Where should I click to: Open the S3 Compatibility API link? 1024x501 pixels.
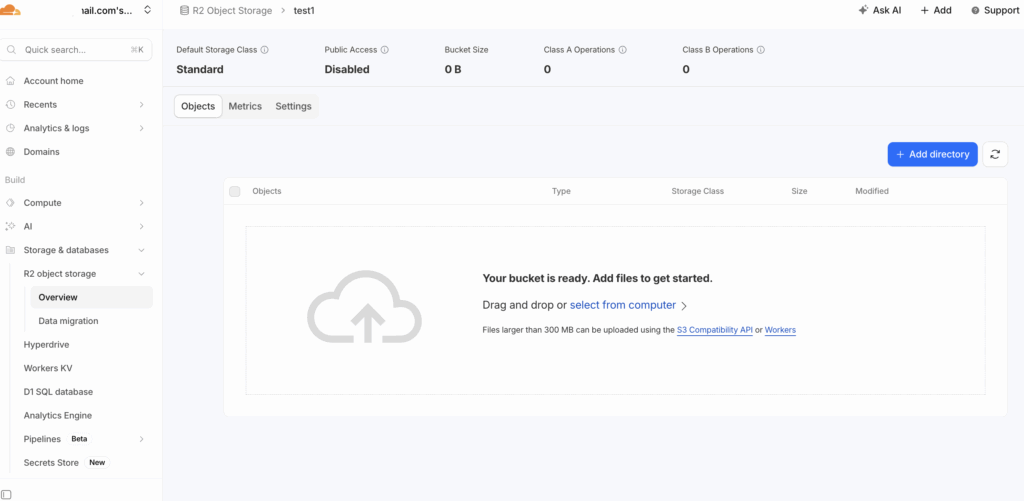pyautogui.click(x=714, y=329)
